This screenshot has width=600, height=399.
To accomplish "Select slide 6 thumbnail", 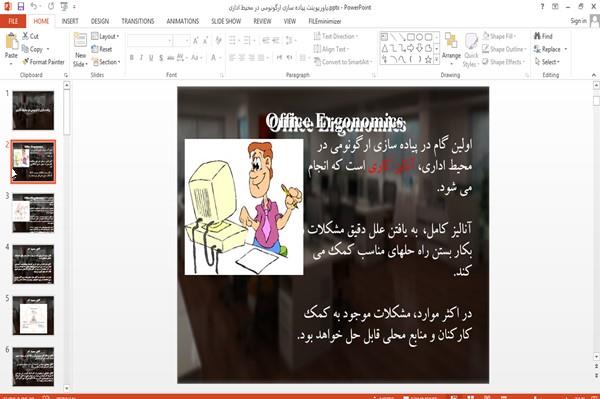I will tap(33, 366).
